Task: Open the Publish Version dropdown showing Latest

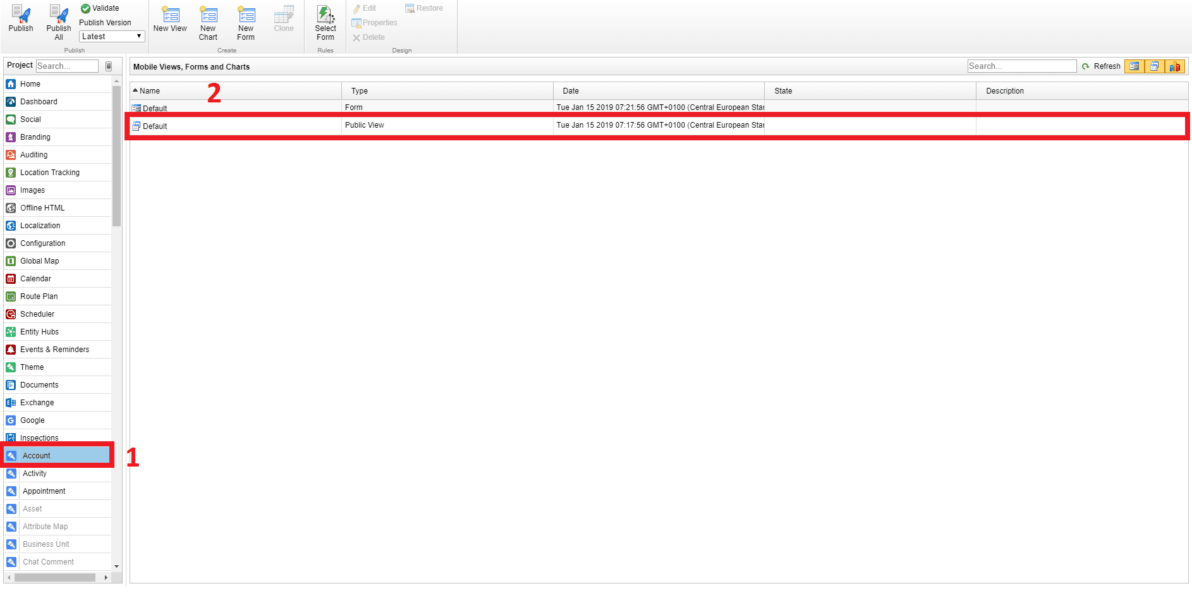Action: [x=110, y=35]
